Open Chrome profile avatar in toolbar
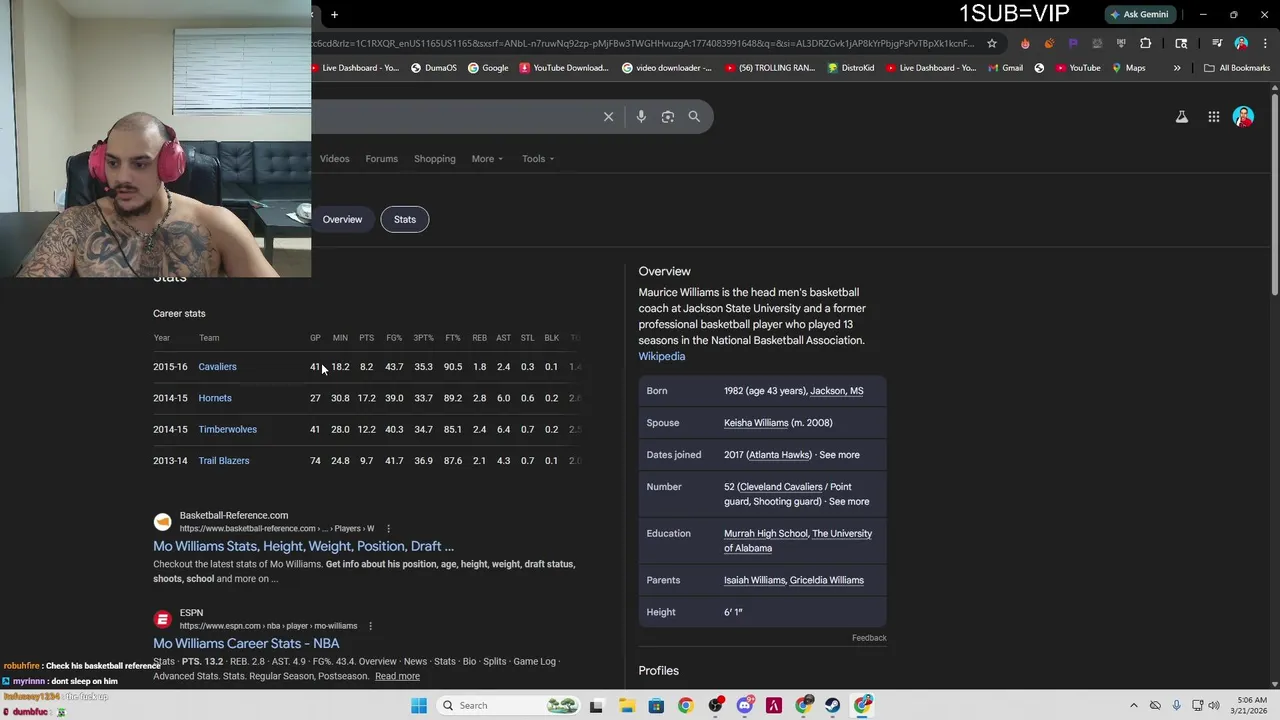Image resolution: width=1280 pixels, height=720 pixels. point(1241,43)
